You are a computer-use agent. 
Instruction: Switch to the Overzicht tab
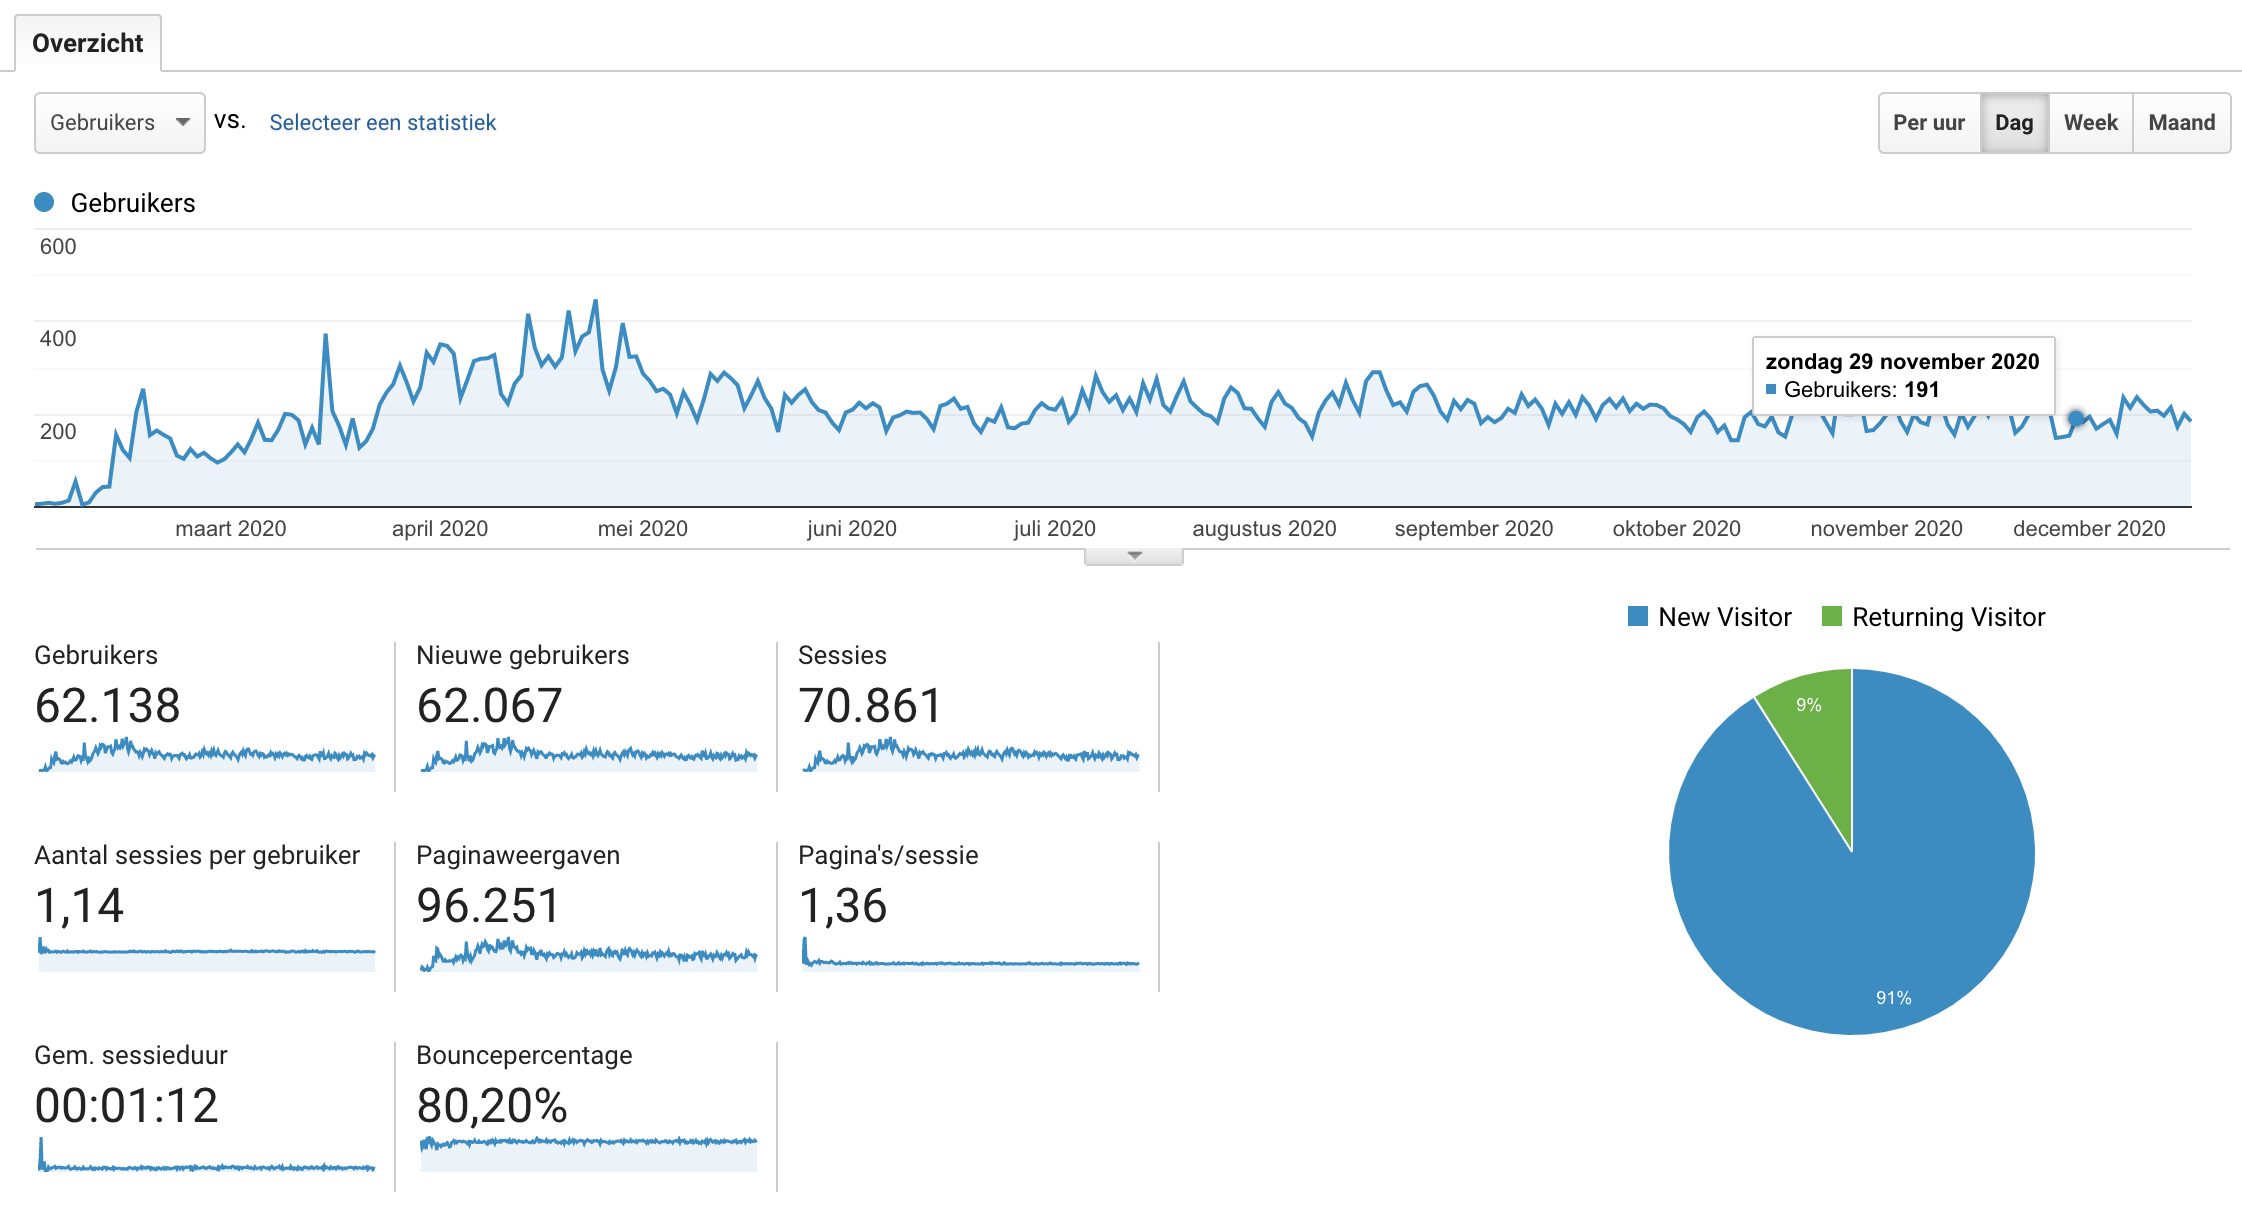pyautogui.click(x=88, y=43)
